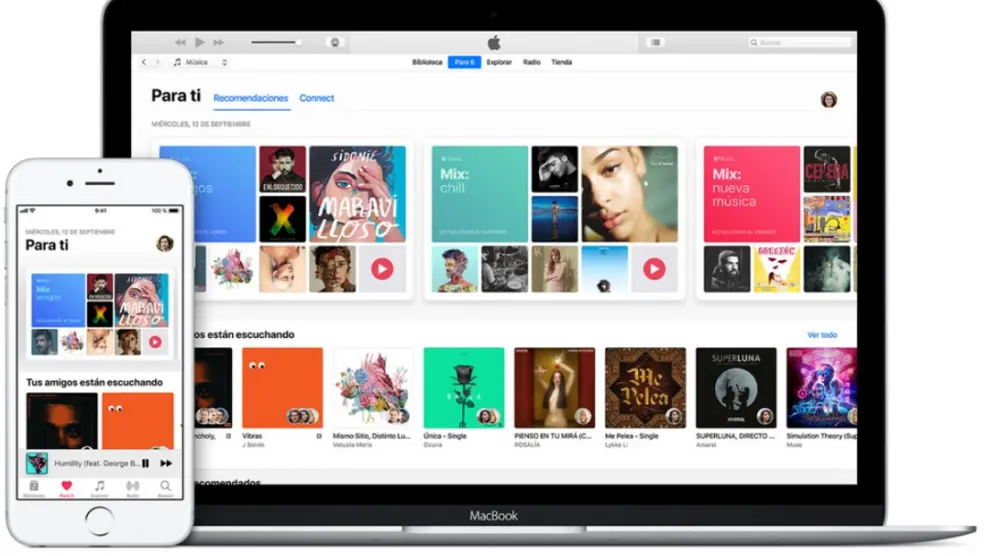The image size is (990, 556).
Task: Click the back navigation arrow in iTunes
Action: [144, 62]
